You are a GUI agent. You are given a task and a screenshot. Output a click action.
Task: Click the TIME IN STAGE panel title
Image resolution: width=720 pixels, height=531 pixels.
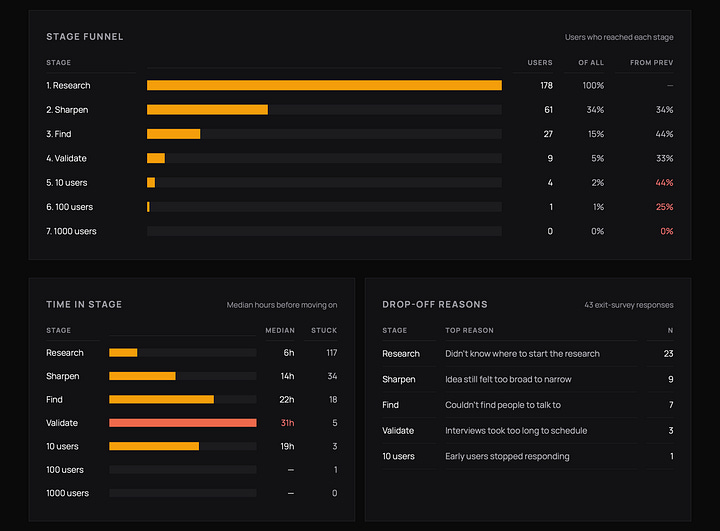[84, 305]
